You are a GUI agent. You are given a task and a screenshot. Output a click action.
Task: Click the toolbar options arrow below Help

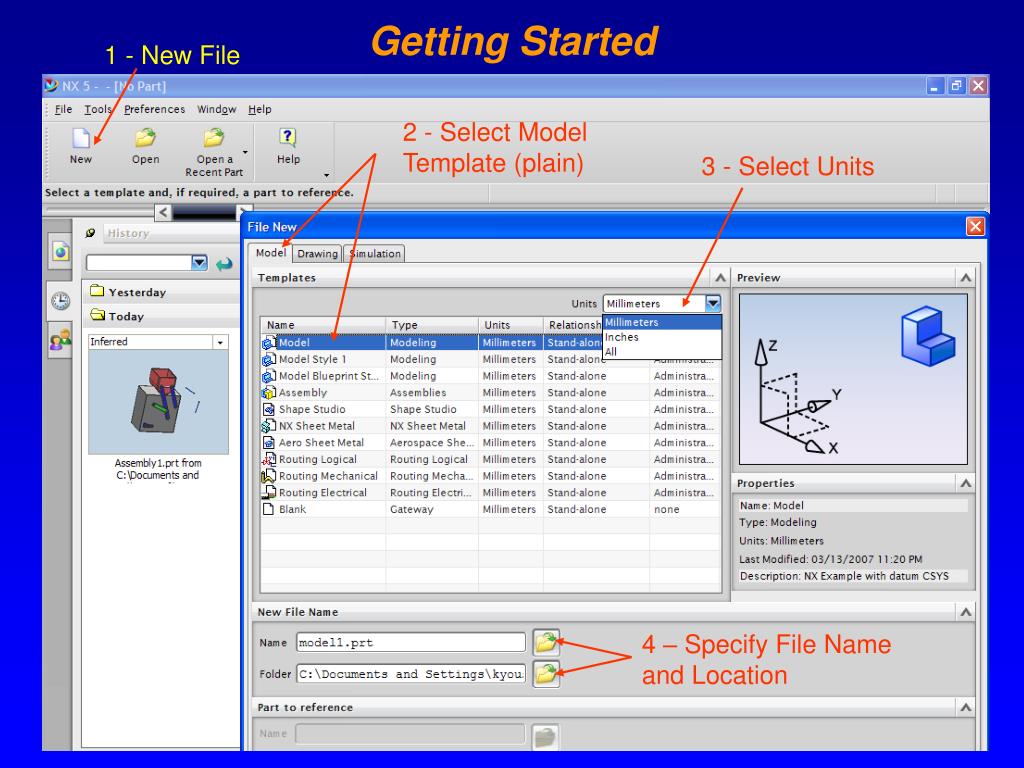coord(326,176)
